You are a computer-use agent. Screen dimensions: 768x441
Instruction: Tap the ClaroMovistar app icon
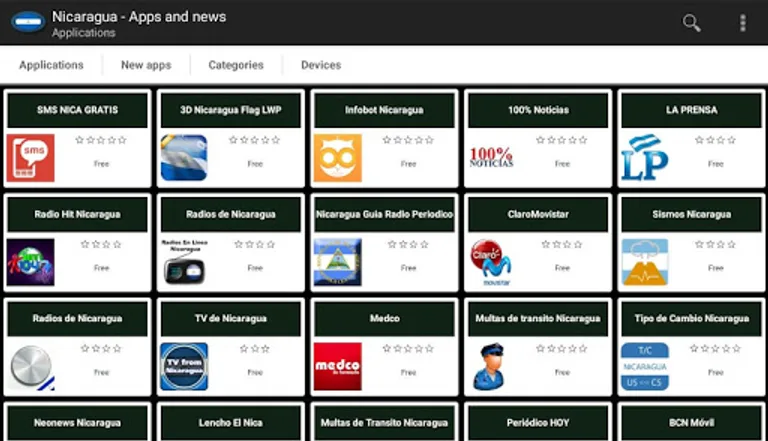[491, 262]
